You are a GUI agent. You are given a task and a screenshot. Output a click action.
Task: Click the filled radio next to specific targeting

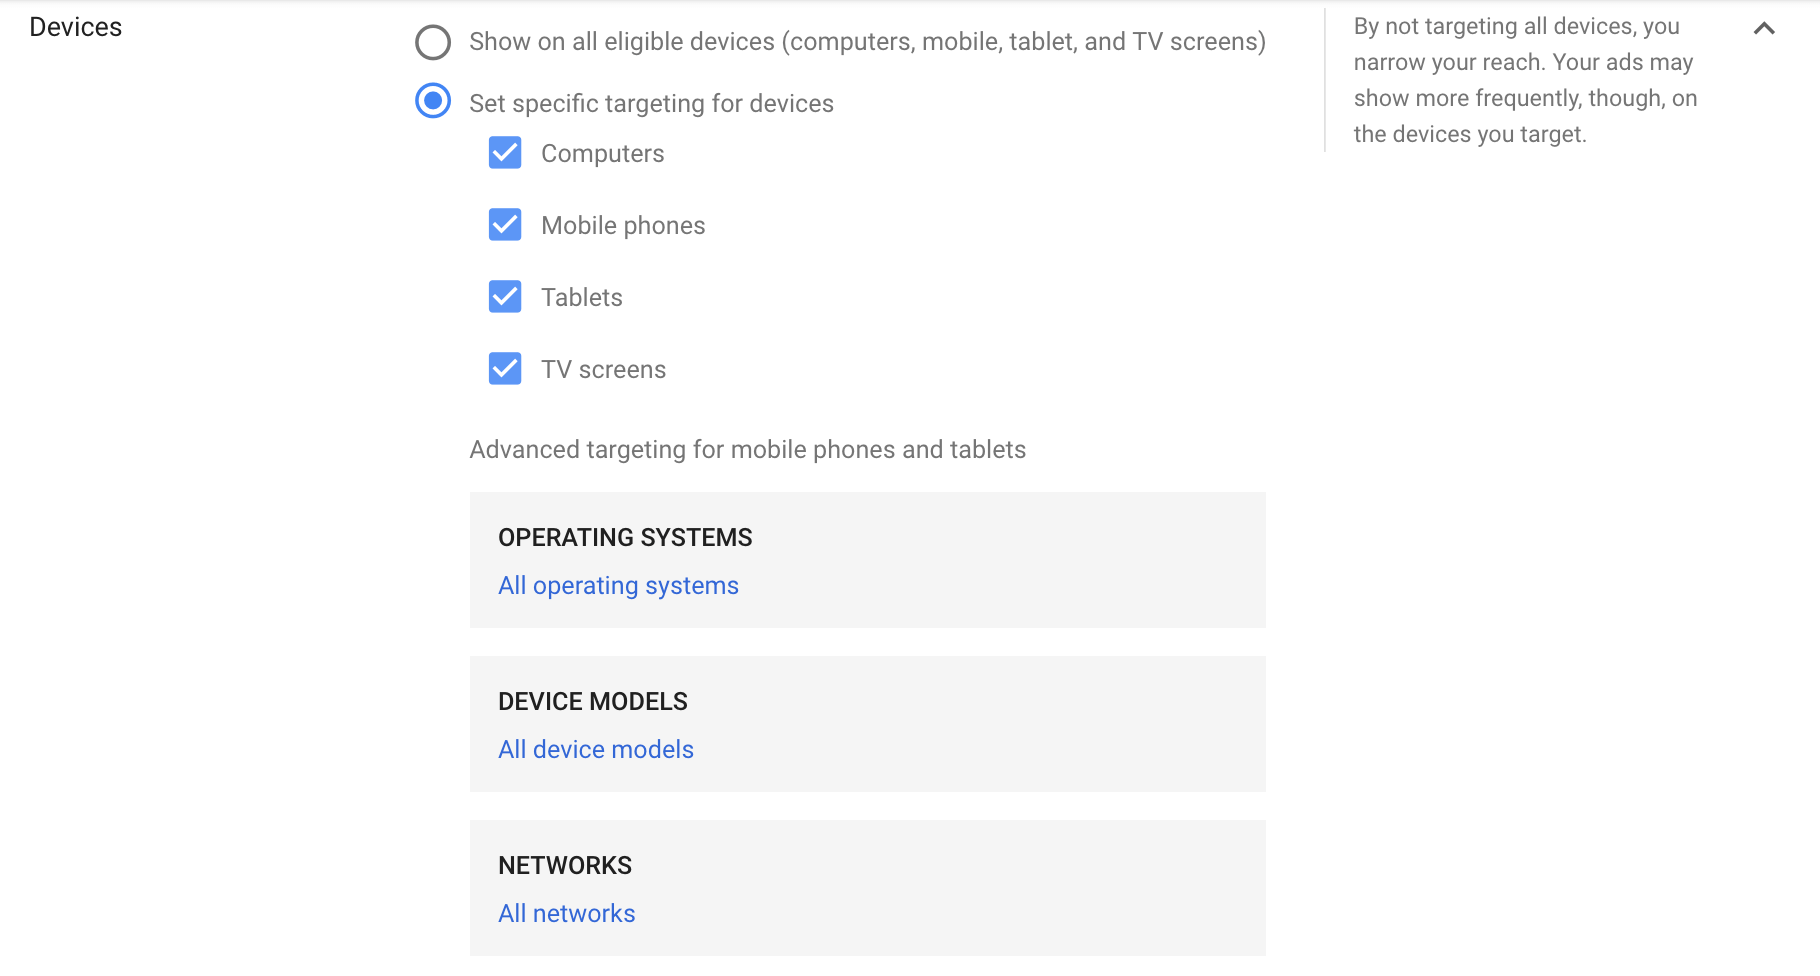[x=432, y=102]
